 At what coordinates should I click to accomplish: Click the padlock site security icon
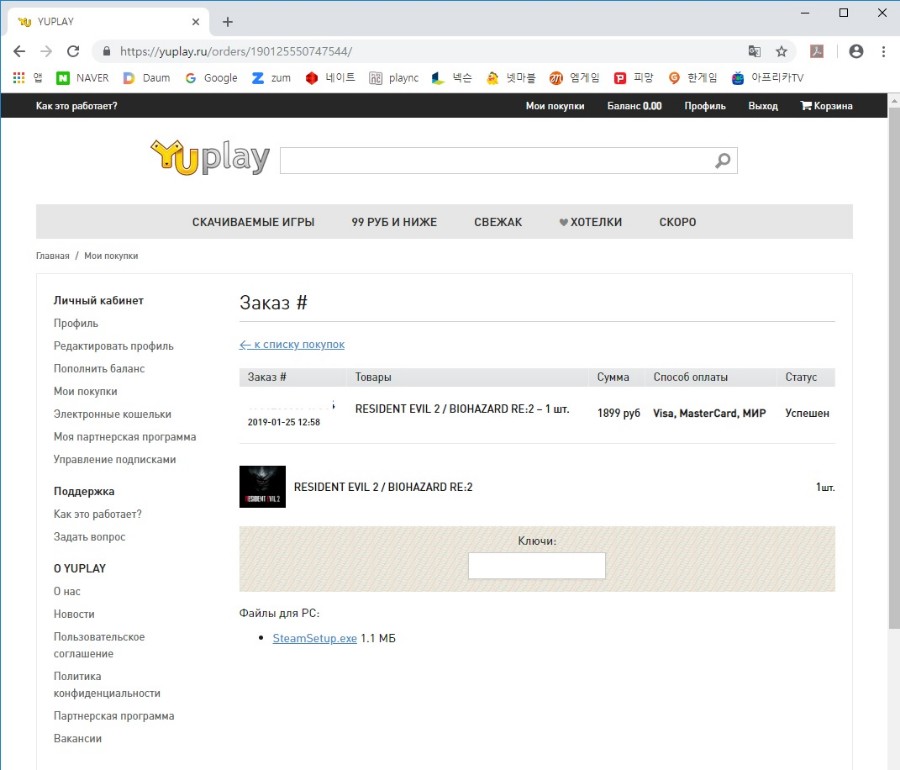[x=106, y=52]
